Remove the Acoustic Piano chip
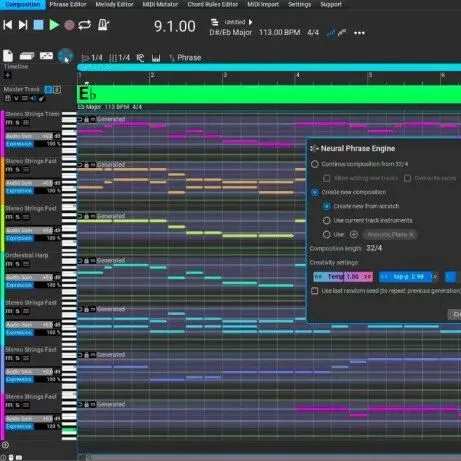This screenshot has width=461, height=461. (x=411, y=235)
